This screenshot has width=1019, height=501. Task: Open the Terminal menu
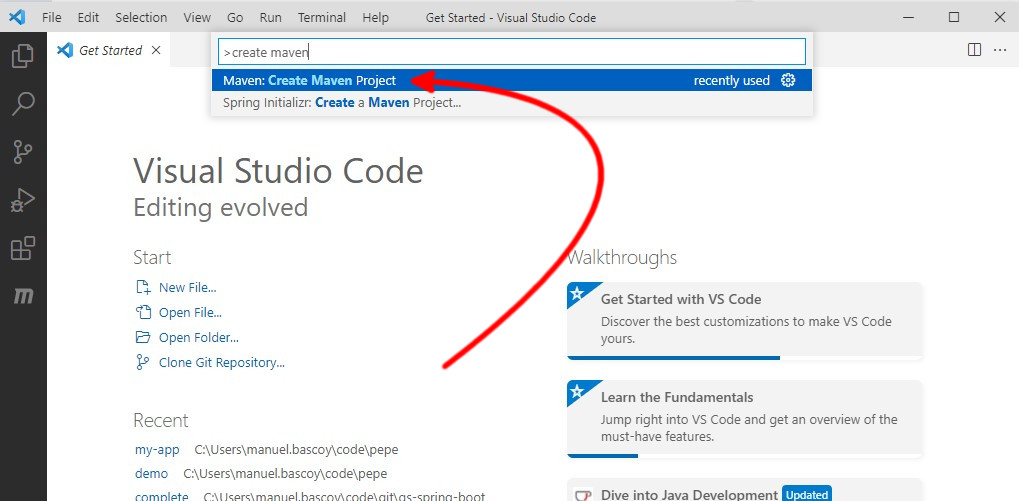(322, 17)
